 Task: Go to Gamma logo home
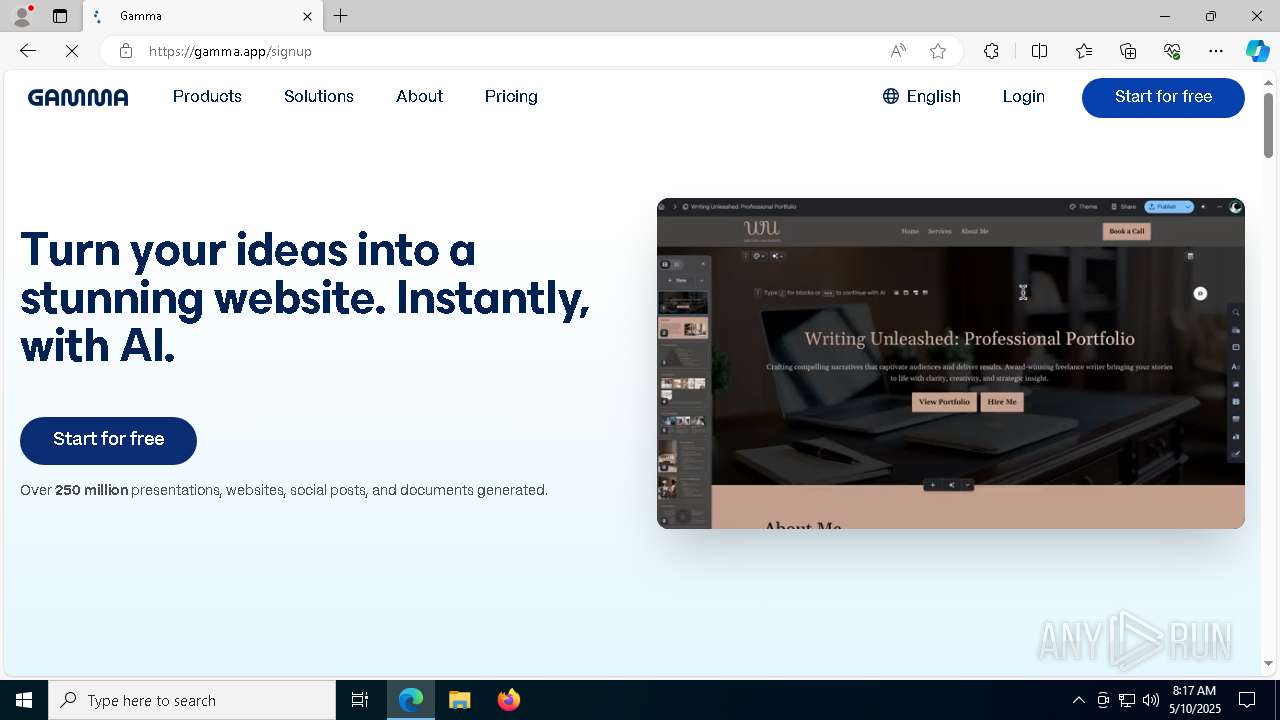(78, 97)
